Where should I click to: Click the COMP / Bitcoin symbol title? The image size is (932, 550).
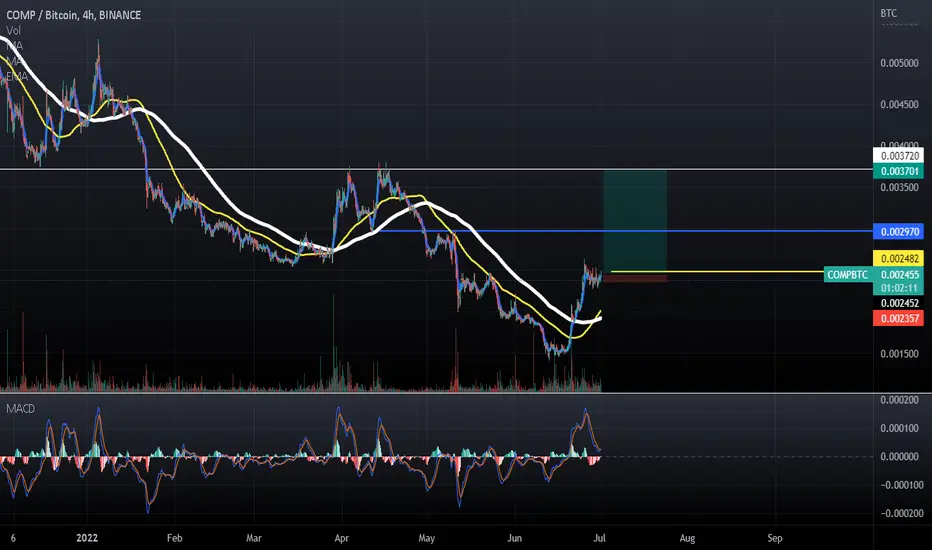[73, 15]
